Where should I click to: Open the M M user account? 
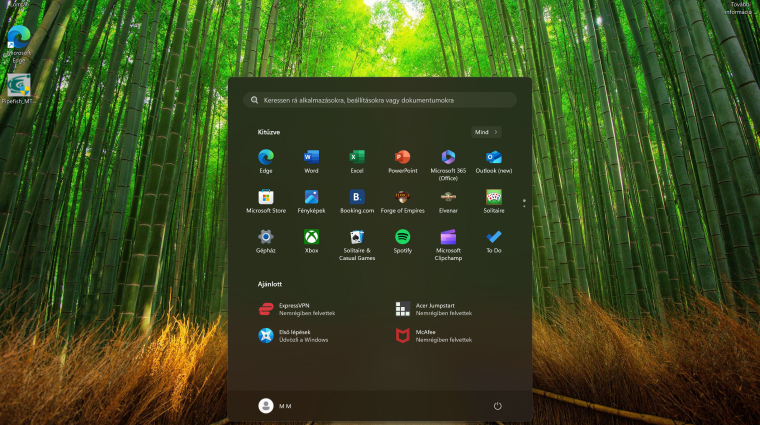[275, 406]
